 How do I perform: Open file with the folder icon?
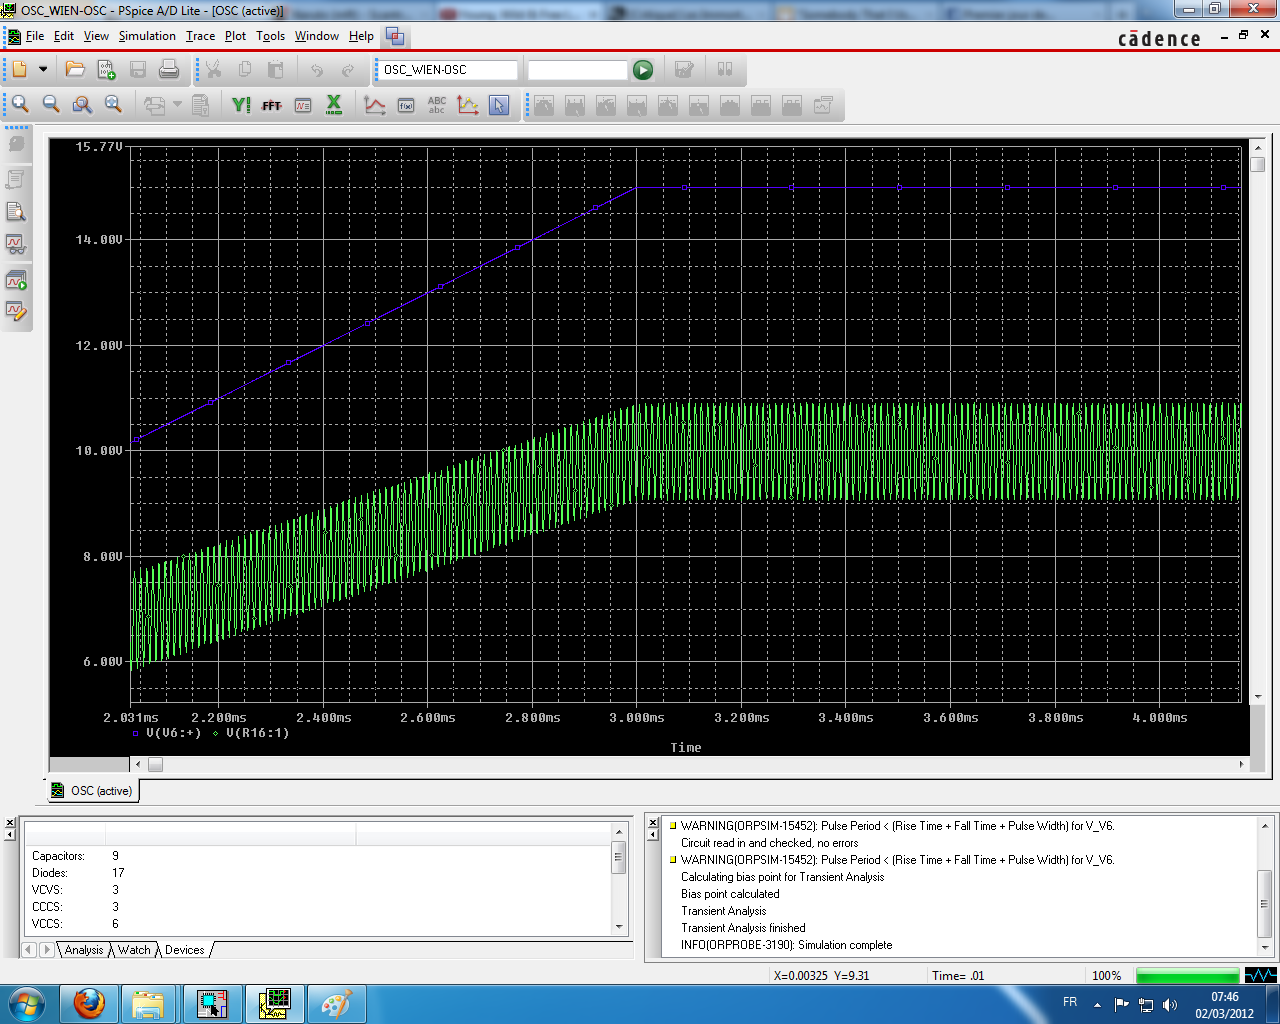(x=75, y=70)
